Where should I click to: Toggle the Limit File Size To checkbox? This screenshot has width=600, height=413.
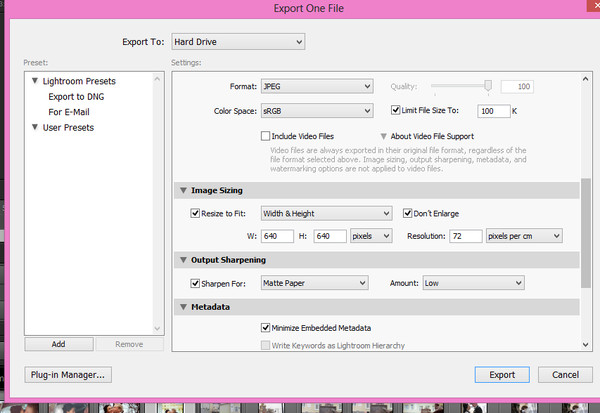tap(396, 110)
